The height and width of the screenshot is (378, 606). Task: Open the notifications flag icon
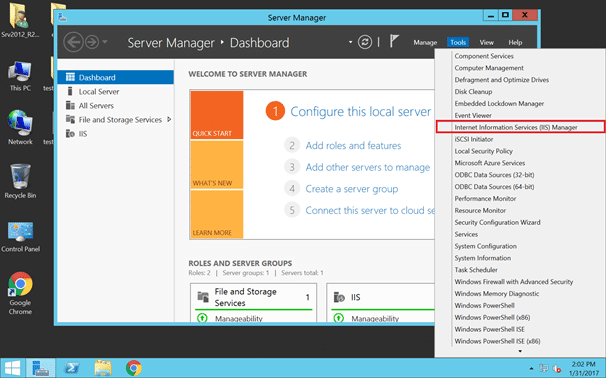pos(394,41)
